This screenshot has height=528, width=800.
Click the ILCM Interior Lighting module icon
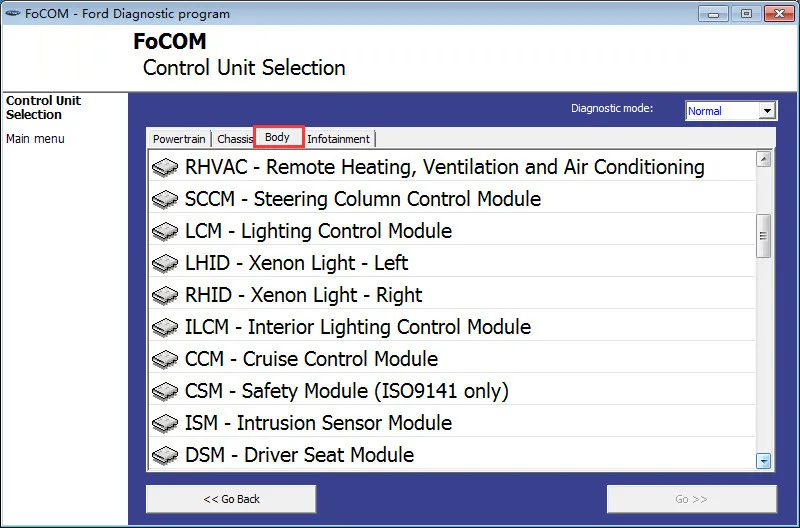click(x=165, y=328)
